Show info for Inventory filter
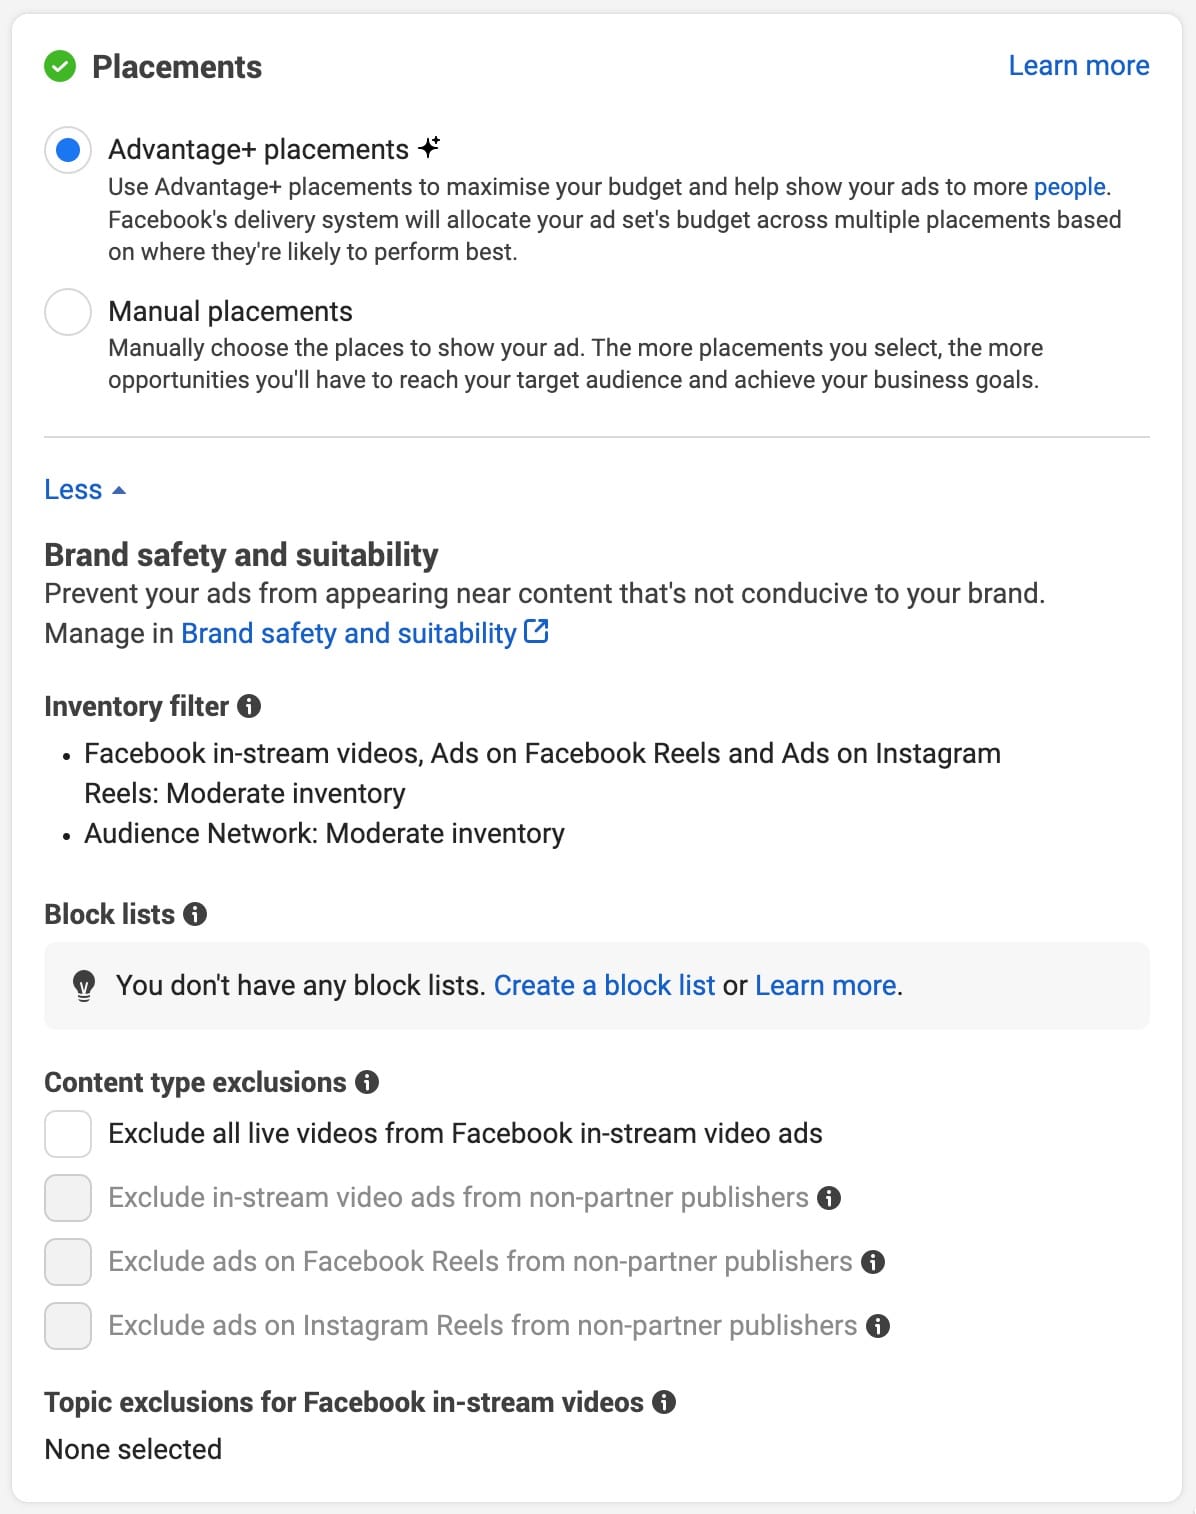 tap(249, 706)
